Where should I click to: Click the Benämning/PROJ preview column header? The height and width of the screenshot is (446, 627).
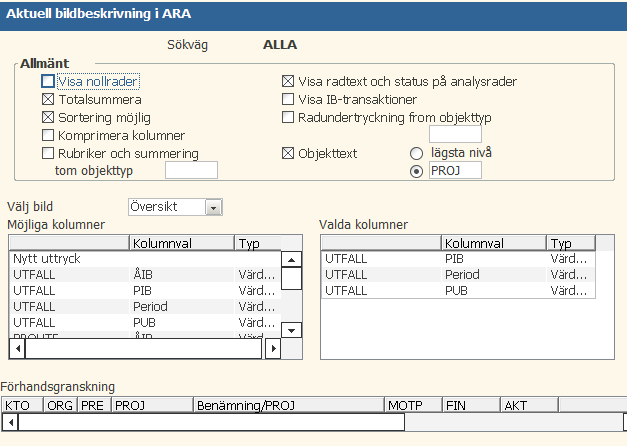289,405
